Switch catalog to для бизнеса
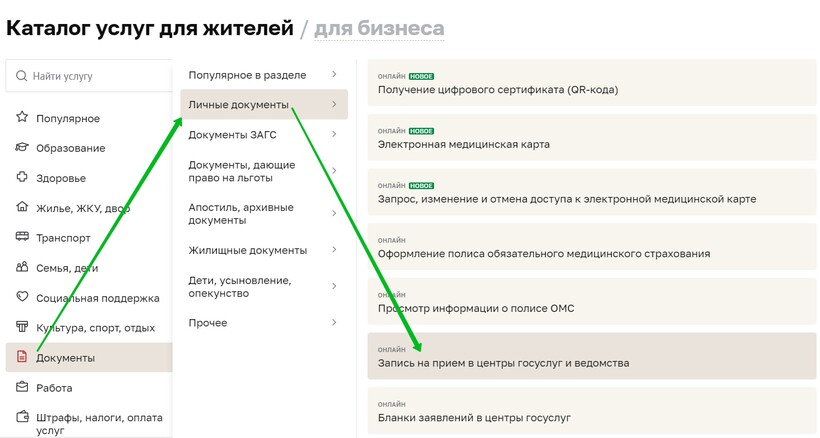 pos(379,28)
